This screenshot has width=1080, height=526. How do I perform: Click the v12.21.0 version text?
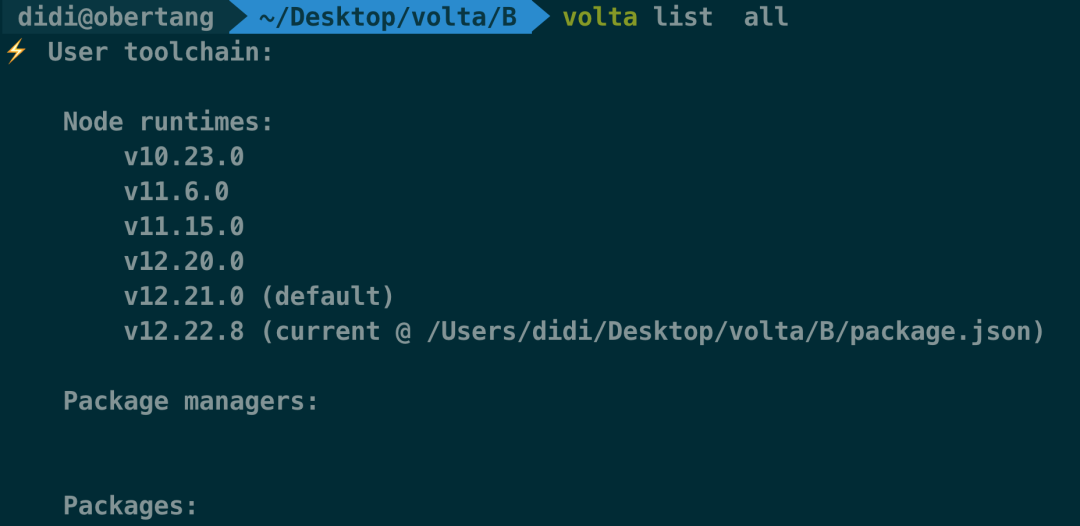(x=184, y=297)
